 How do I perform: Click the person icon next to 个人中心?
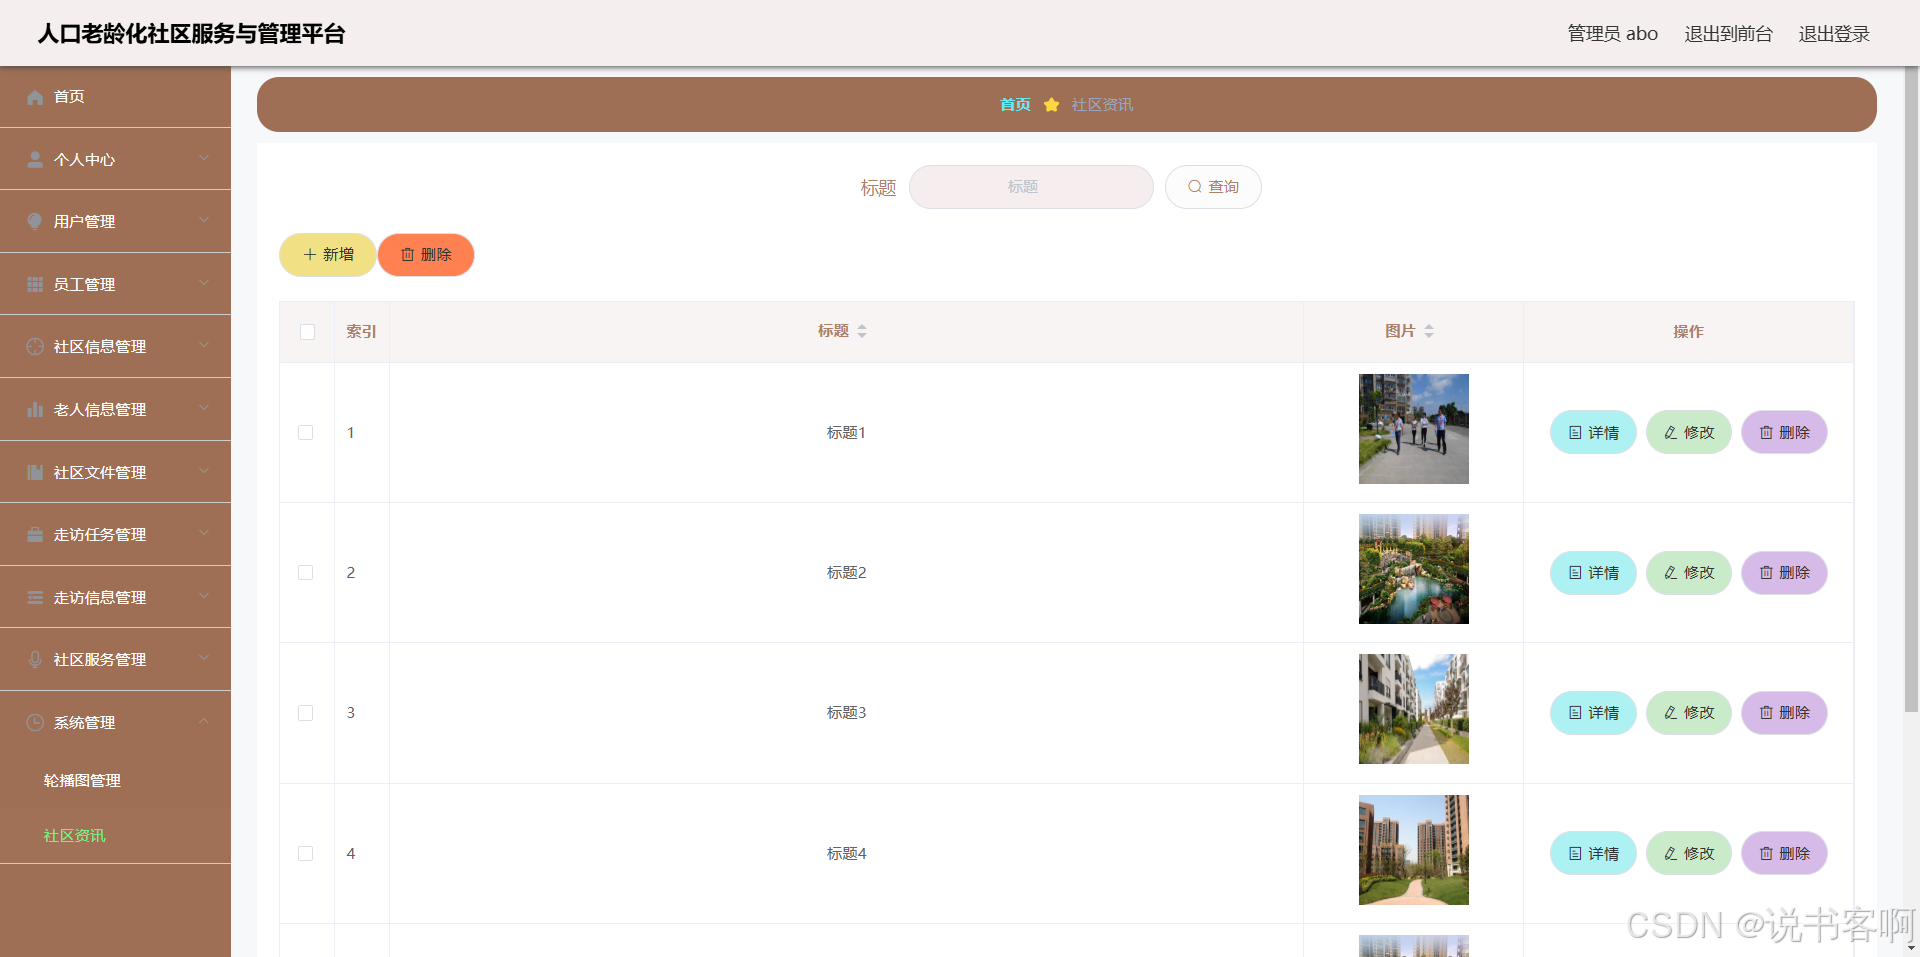pyautogui.click(x=35, y=159)
